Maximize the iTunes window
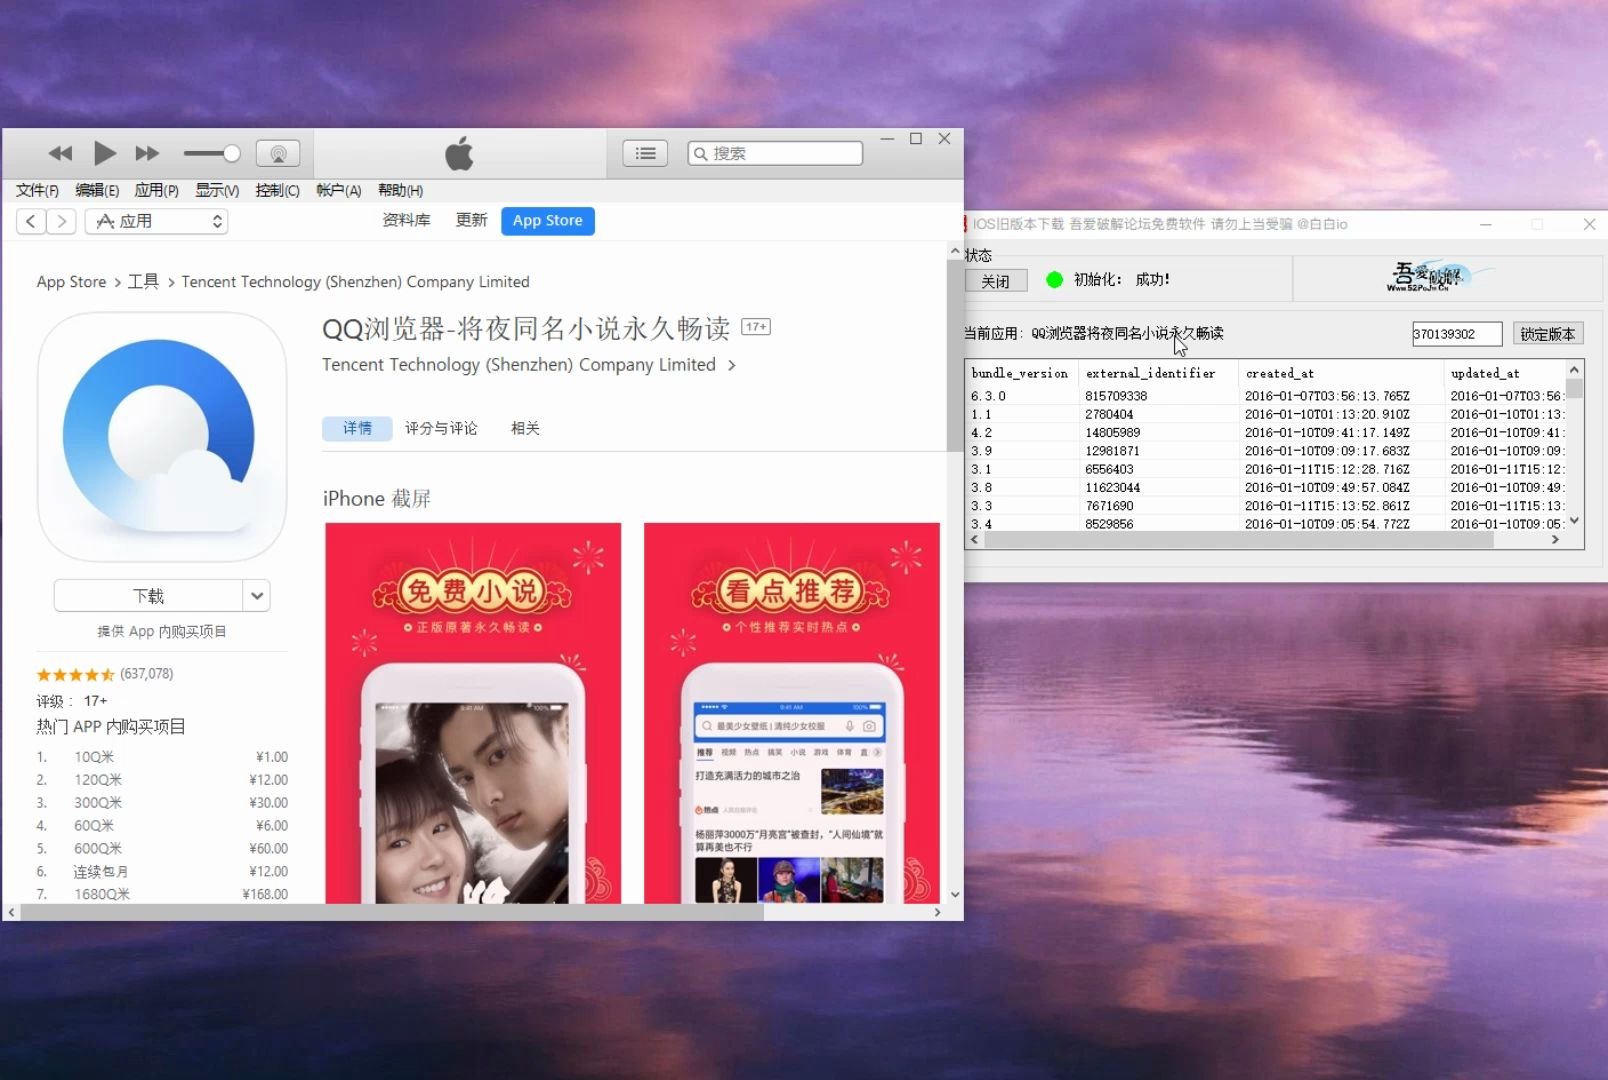 click(915, 139)
